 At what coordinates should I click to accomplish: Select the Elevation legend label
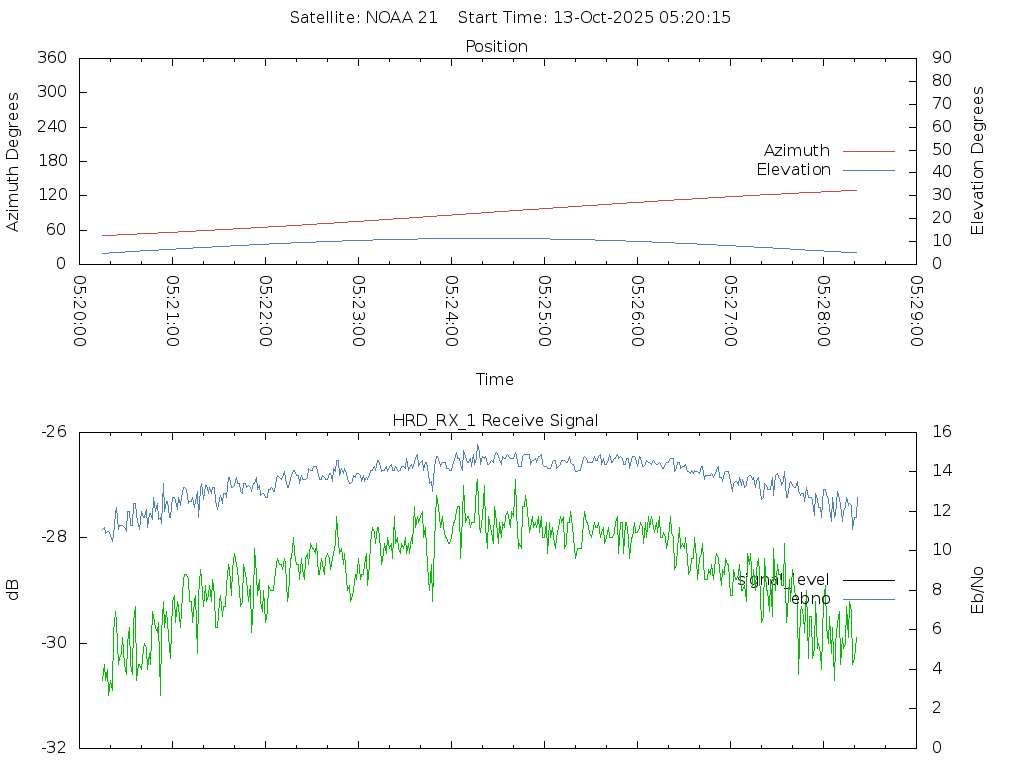pos(793,170)
